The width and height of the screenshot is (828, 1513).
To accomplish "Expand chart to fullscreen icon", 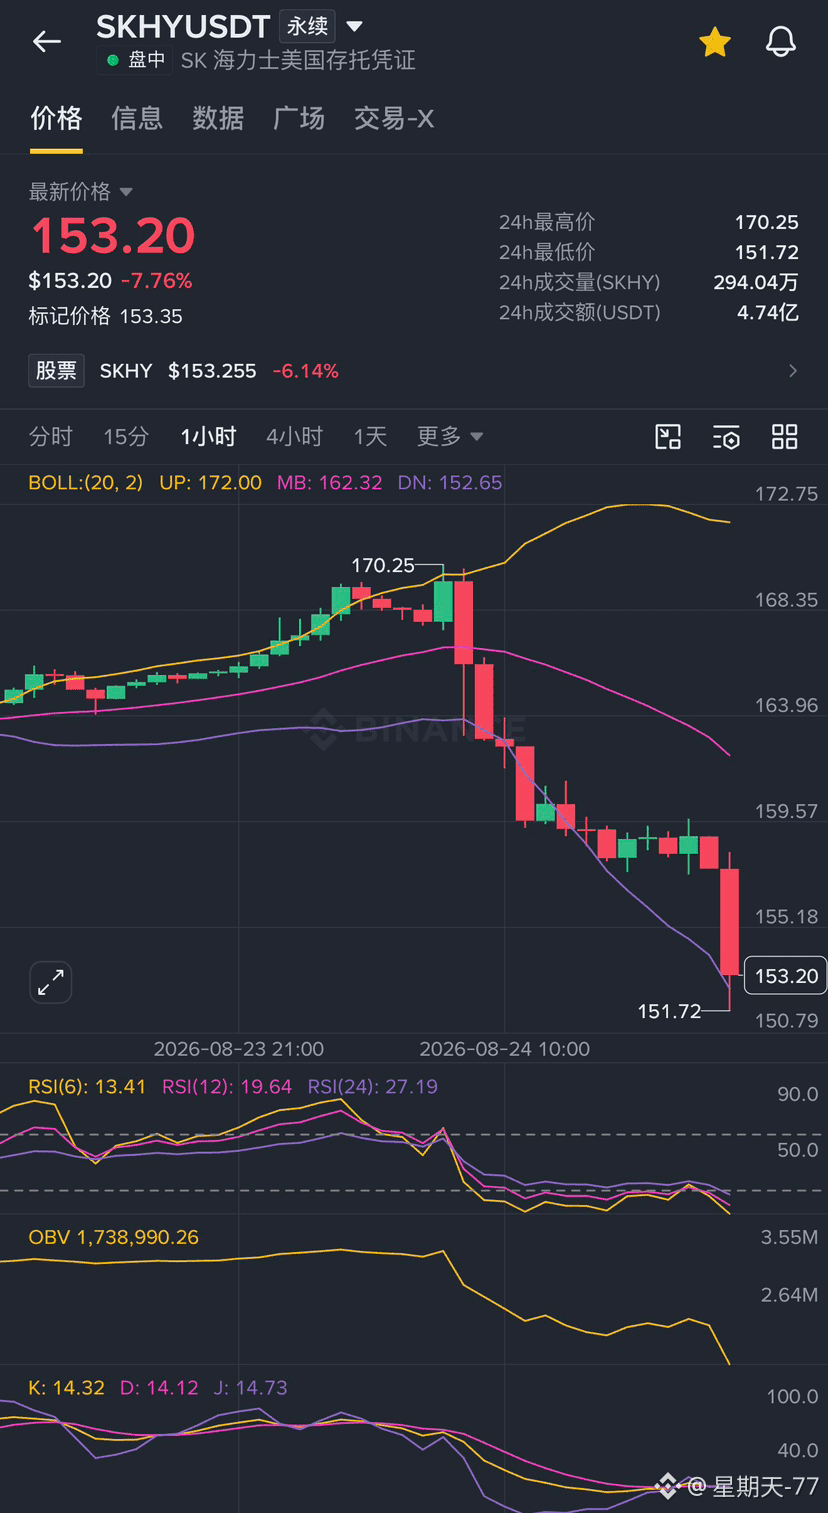I will pyautogui.click(x=51, y=983).
